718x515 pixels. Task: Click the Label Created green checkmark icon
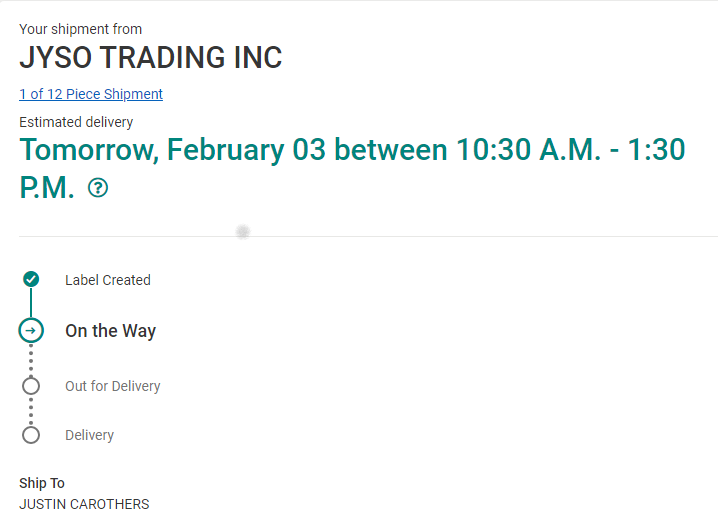tap(31, 279)
